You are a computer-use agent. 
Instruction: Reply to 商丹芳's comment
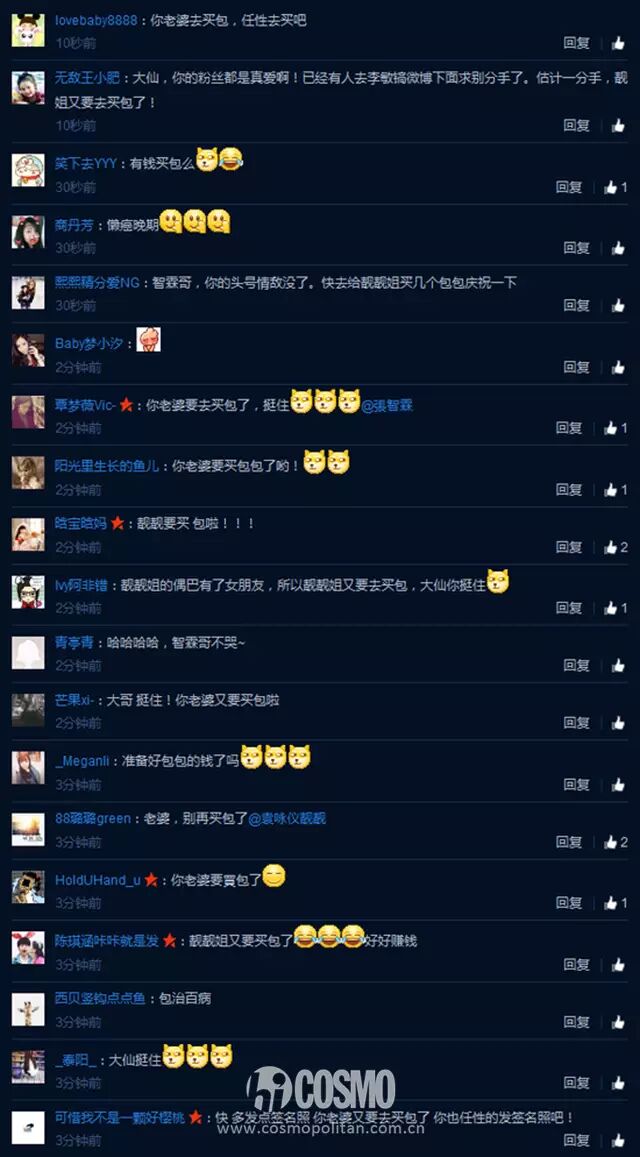(x=577, y=248)
